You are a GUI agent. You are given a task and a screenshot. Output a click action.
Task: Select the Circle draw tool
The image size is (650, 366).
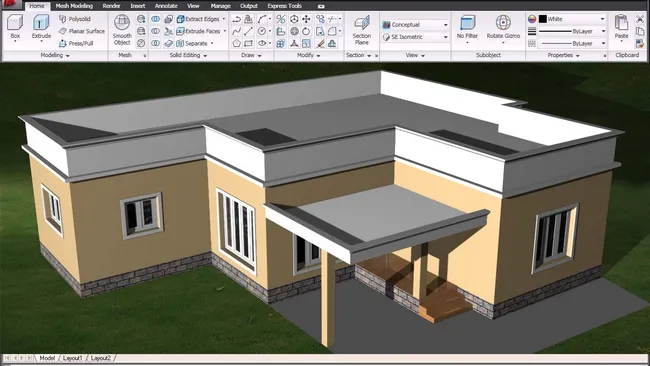pos(262,31)
